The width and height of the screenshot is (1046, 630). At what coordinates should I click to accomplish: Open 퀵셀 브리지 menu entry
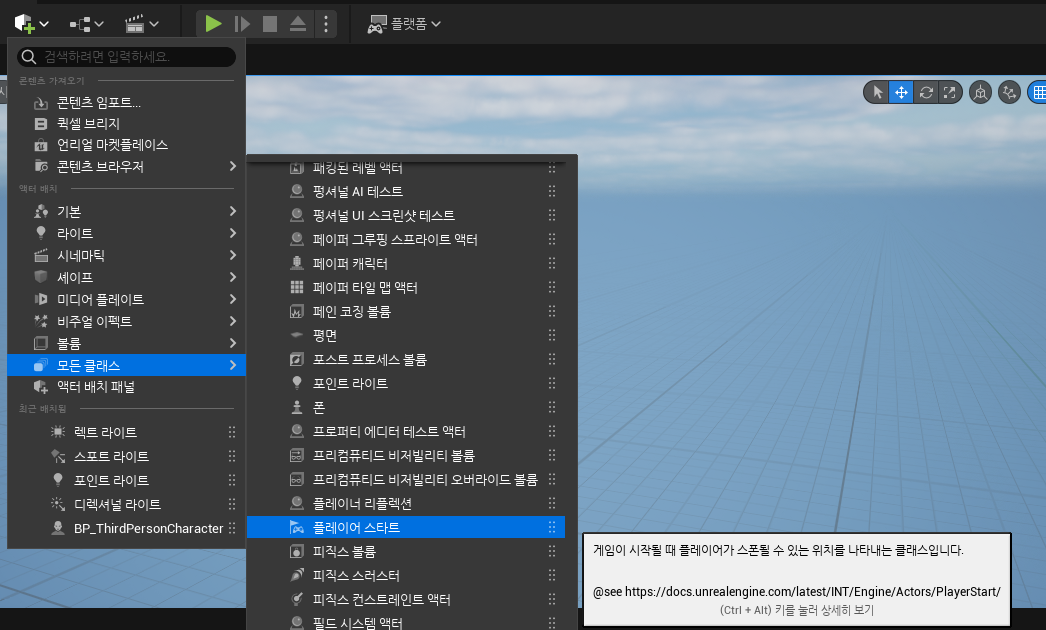(x=126, y=123)
